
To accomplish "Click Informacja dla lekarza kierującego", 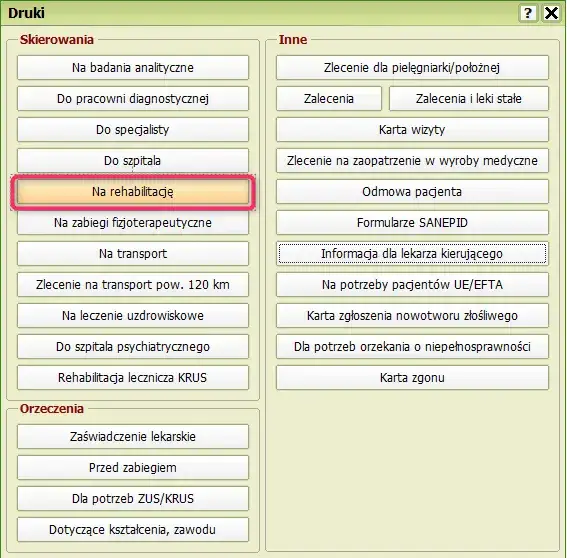I will coord(413,254).
